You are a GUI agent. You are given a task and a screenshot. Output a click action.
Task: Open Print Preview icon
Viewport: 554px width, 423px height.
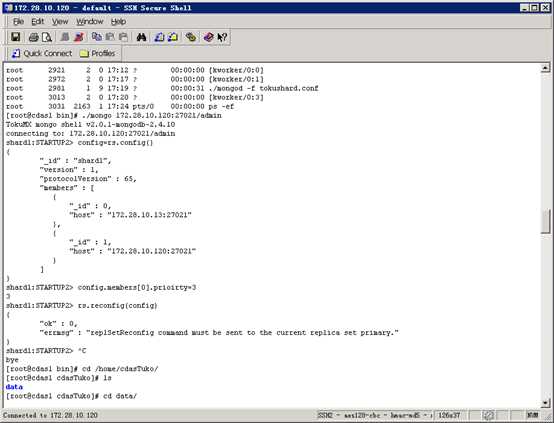point(47,37)
